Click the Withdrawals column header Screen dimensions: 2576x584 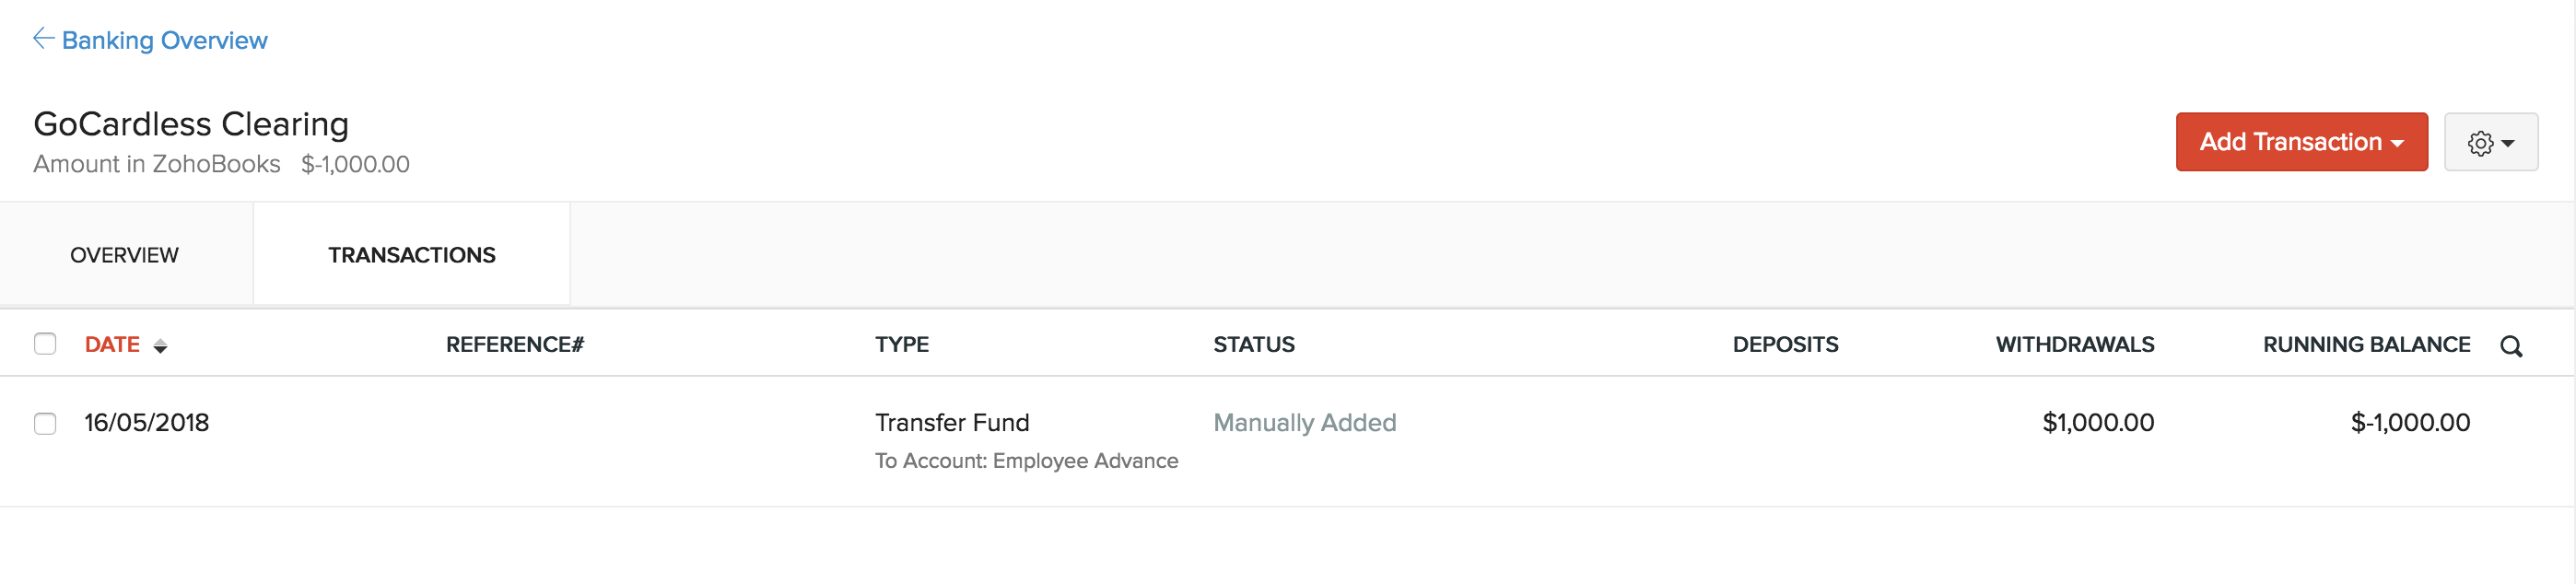[2074, 345]
